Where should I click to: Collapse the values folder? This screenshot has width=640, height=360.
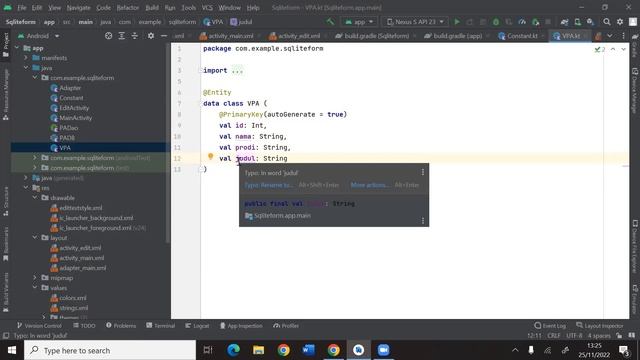(x=35, y=288)
